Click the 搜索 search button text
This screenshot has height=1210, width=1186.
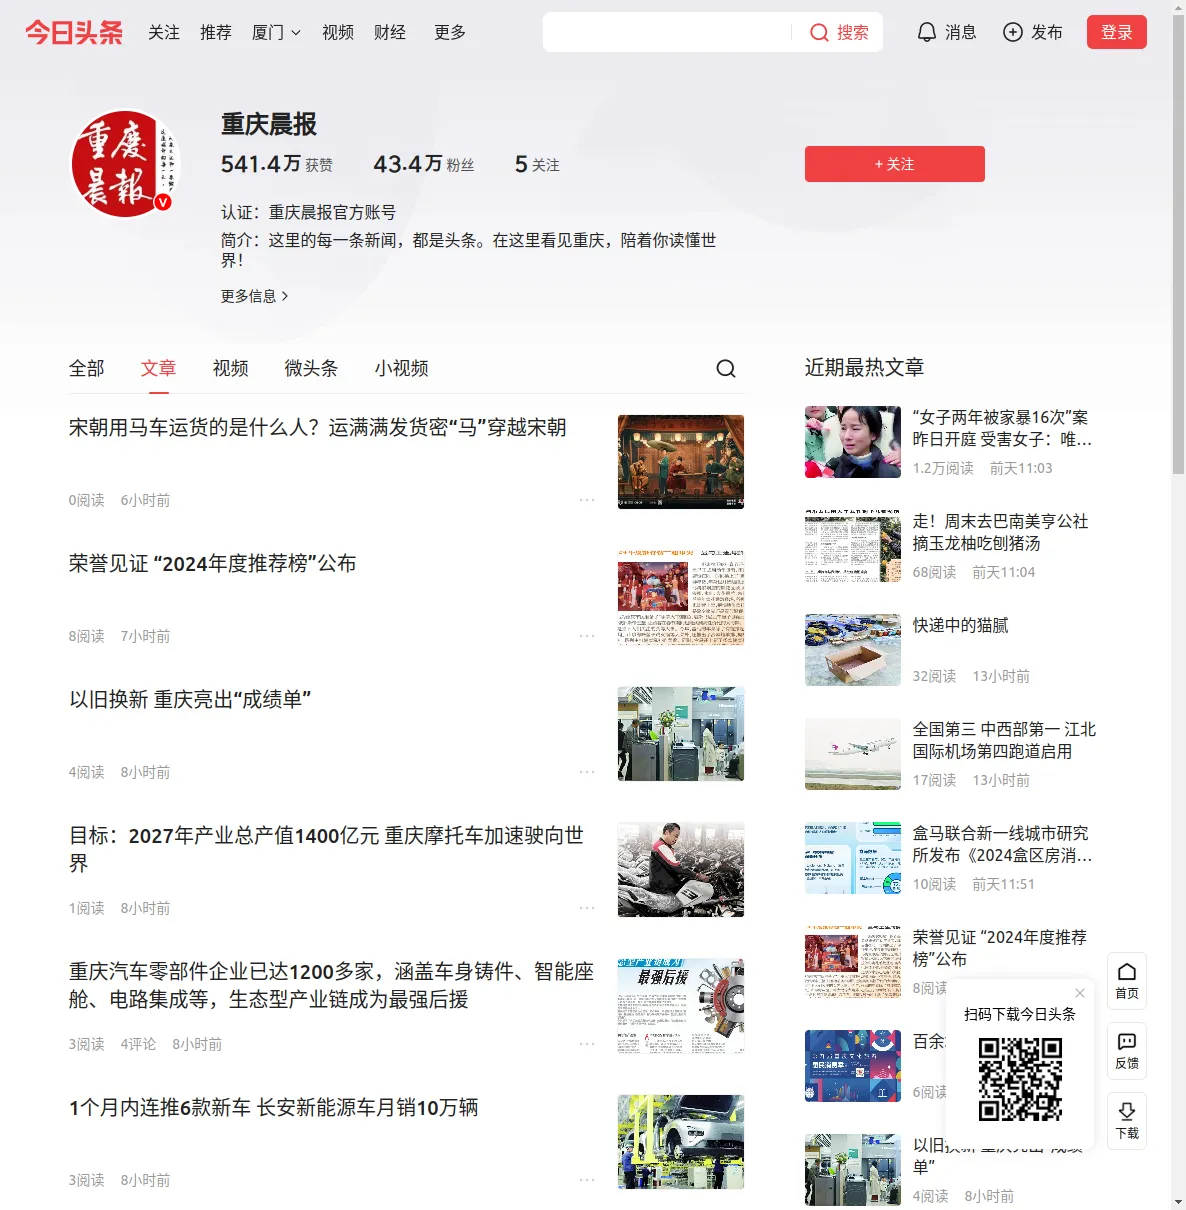pos(853,33)
